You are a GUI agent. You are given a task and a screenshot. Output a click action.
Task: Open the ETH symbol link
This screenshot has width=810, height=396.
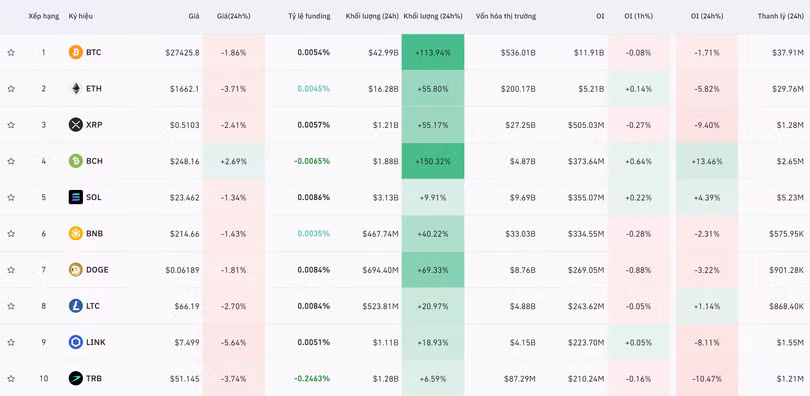tap(94, 89)
